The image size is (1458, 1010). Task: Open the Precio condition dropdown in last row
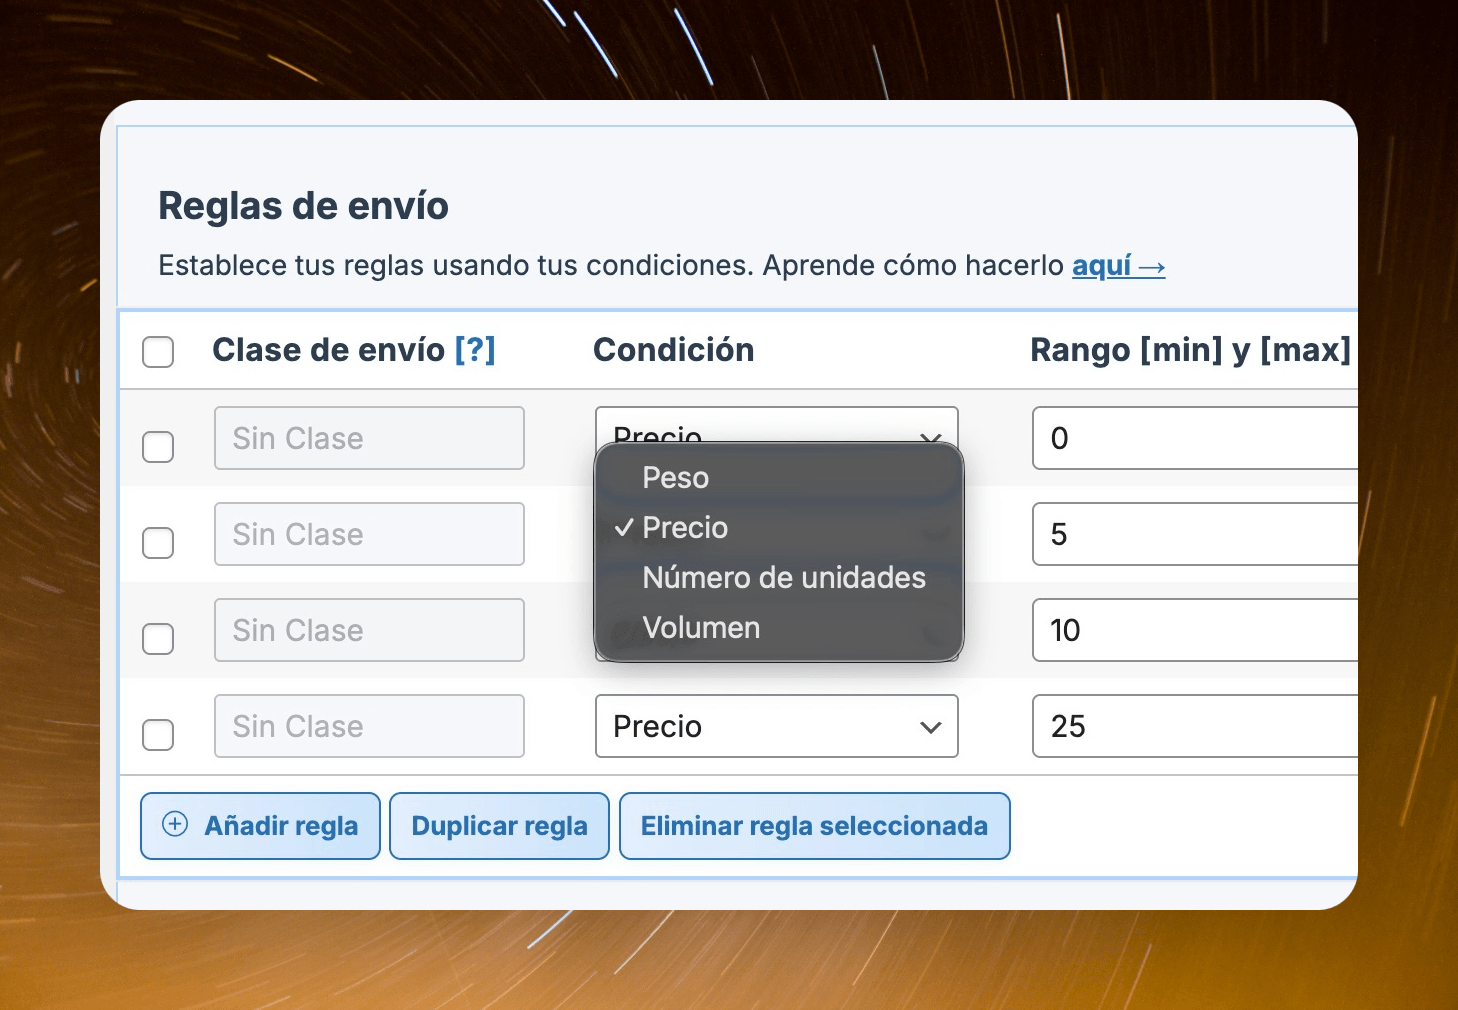pyautogui.click(x=776, y=727)
